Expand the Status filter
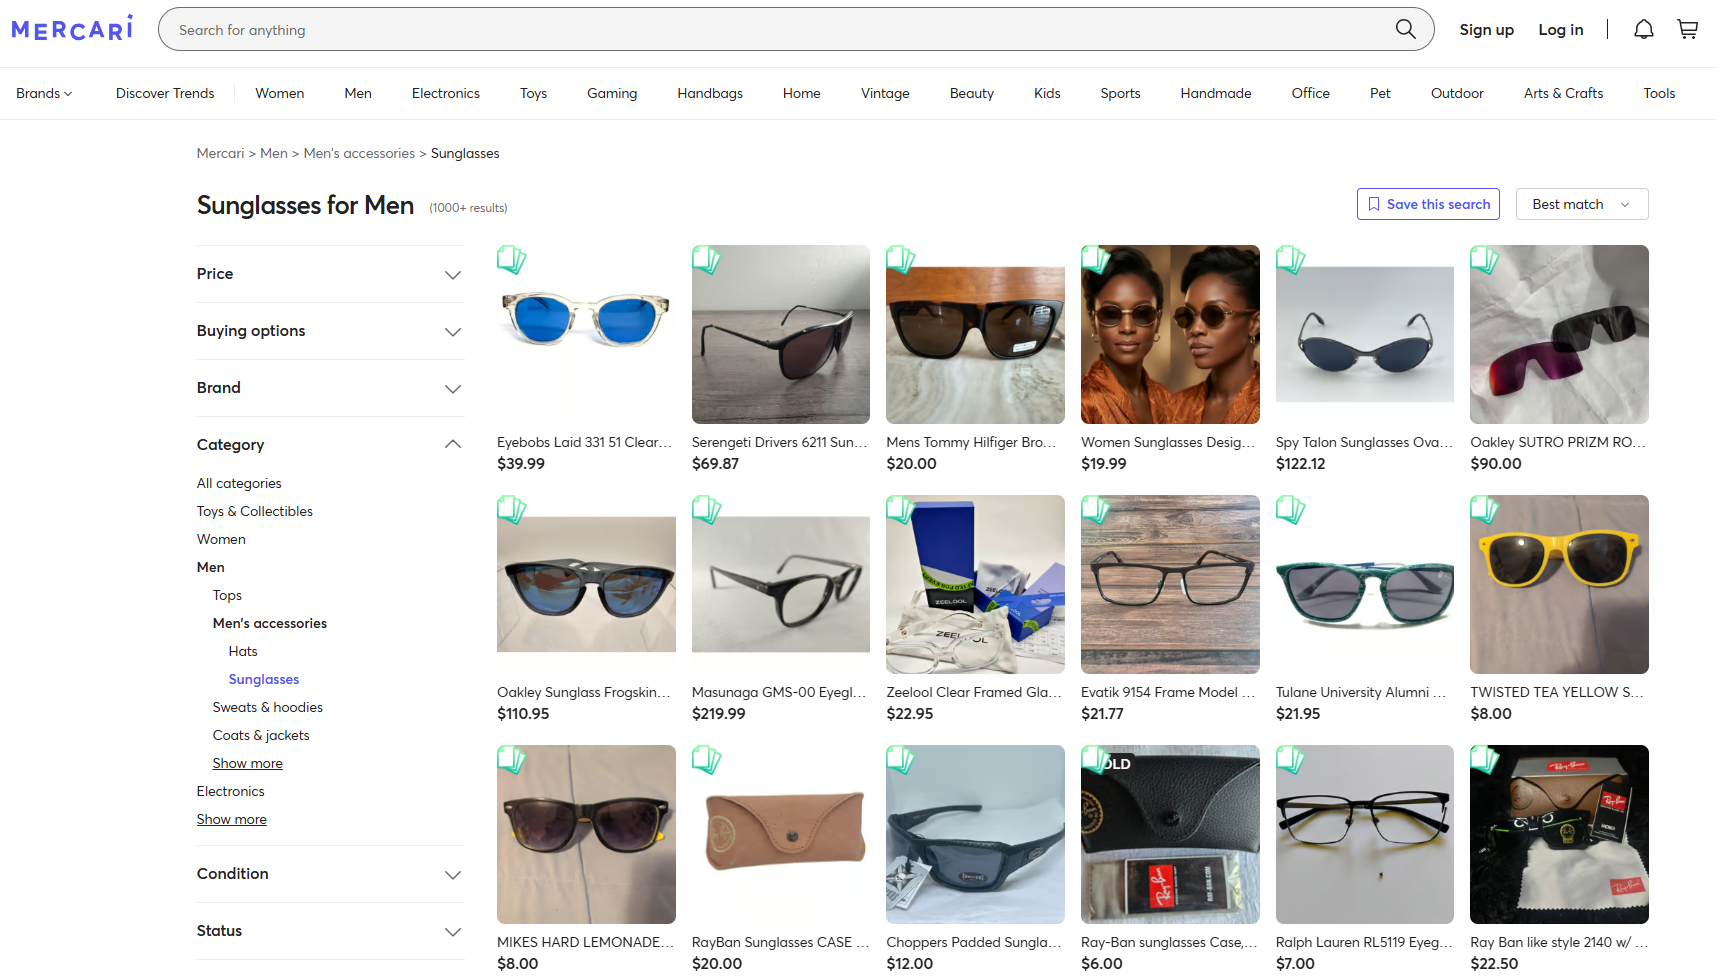1716x977 pixels. pyautogui.click(x=330, y=931)
